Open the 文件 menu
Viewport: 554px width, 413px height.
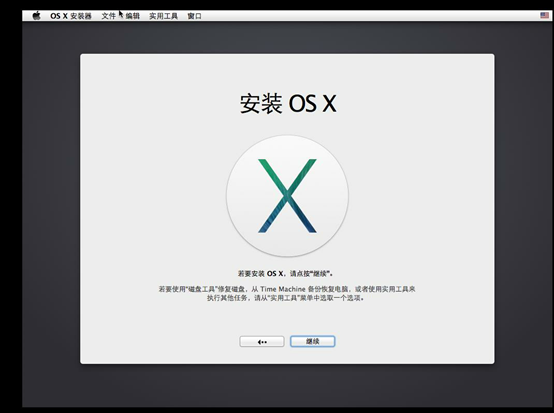tap(108, 16)
